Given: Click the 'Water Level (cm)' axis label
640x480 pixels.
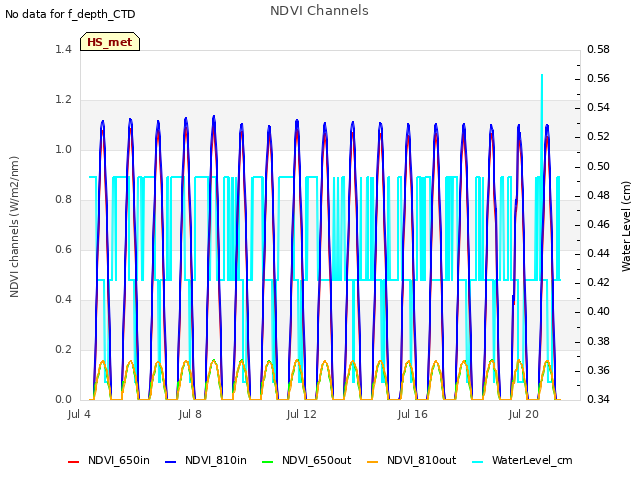Looking at the screenshot, I should (626, 227).
